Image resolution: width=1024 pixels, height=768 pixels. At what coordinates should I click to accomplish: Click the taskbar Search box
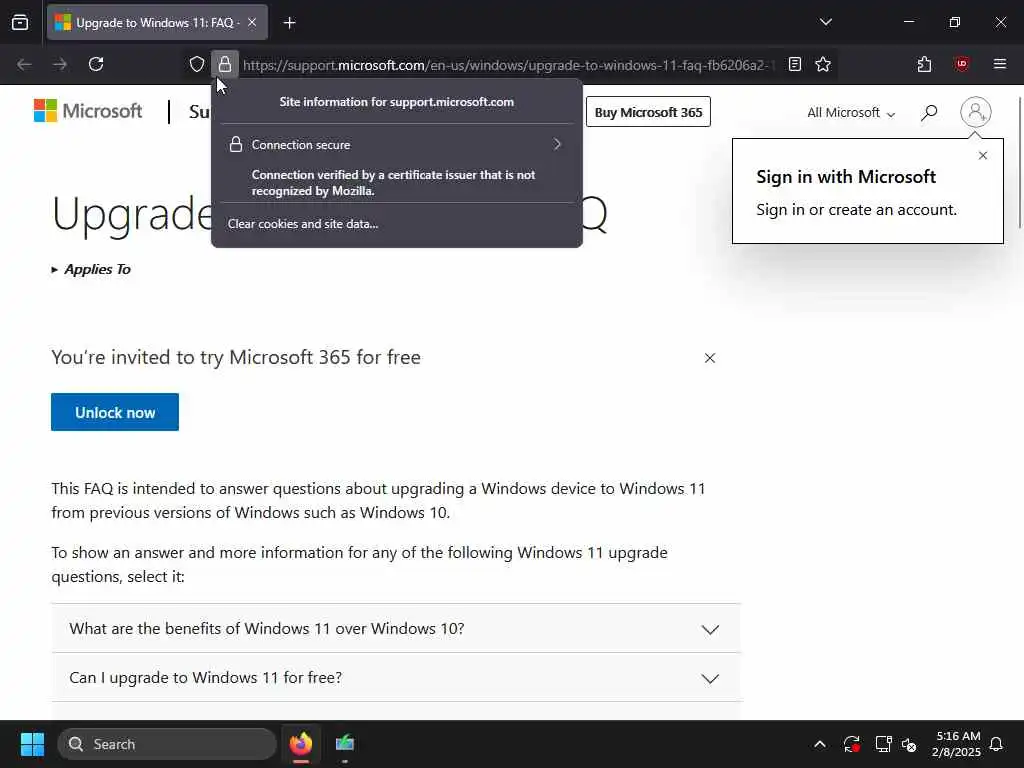coord(167,744)
